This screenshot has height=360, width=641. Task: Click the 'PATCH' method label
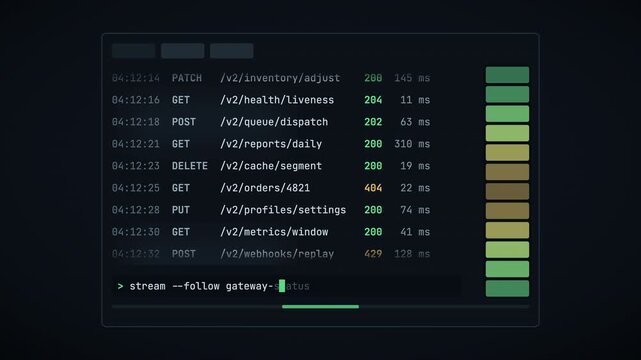pos(187,78)
